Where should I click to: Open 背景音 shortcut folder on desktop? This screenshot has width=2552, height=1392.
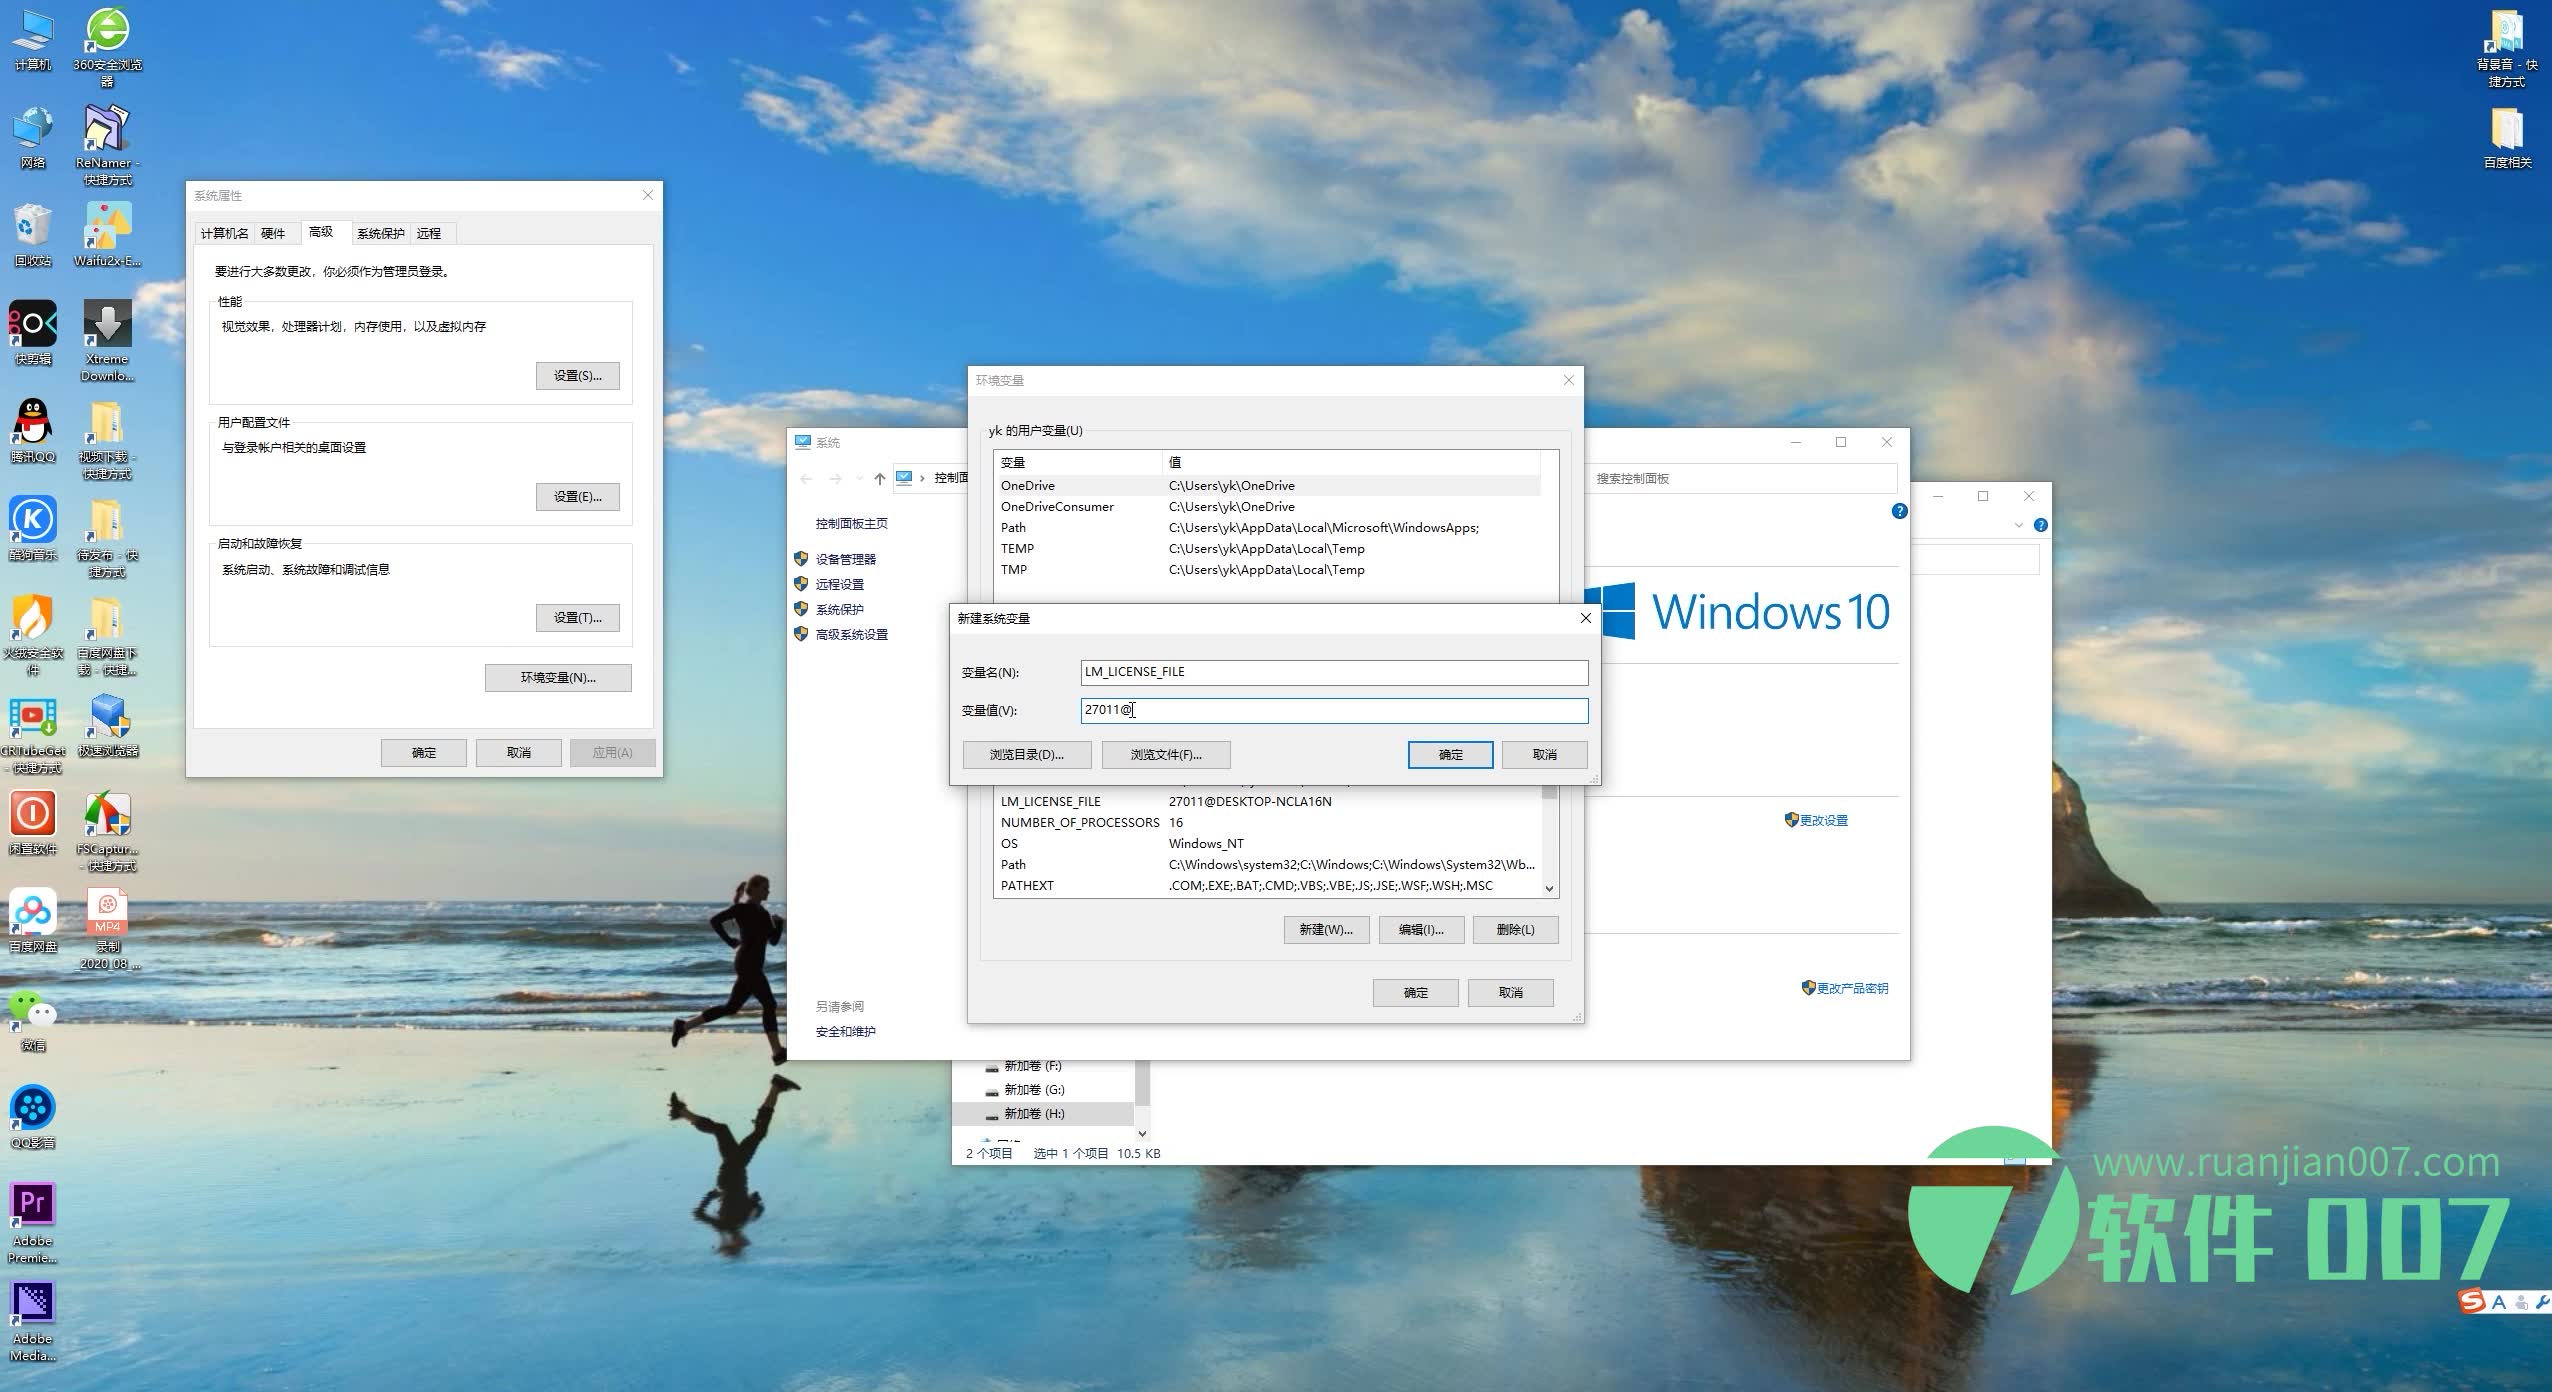click(x=2507, y=48)
